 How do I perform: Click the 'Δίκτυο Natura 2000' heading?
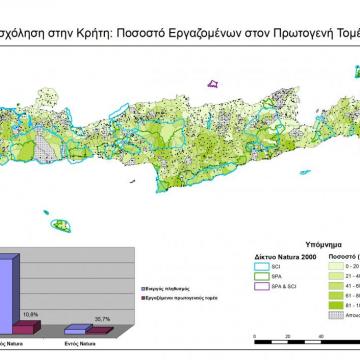point(285,257)
